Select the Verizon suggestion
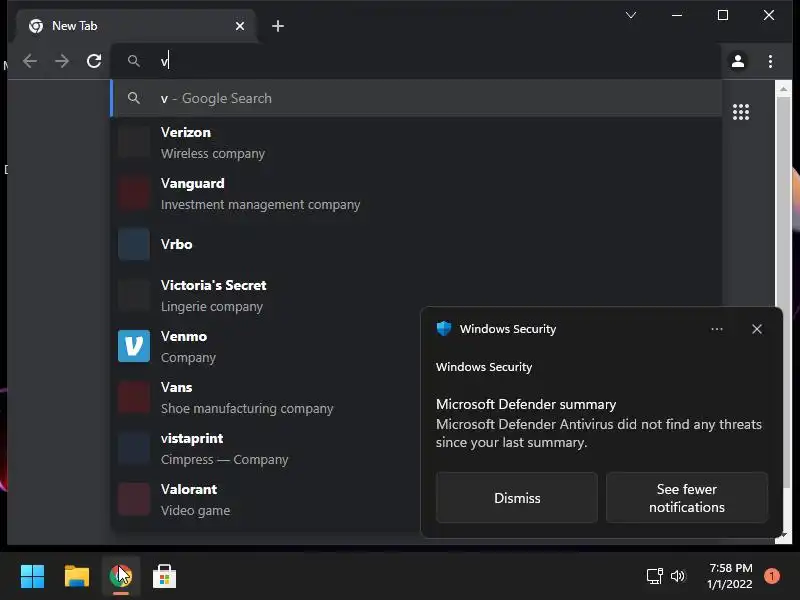The width and height of the screenshot is (800, 600). pos(416,142)
